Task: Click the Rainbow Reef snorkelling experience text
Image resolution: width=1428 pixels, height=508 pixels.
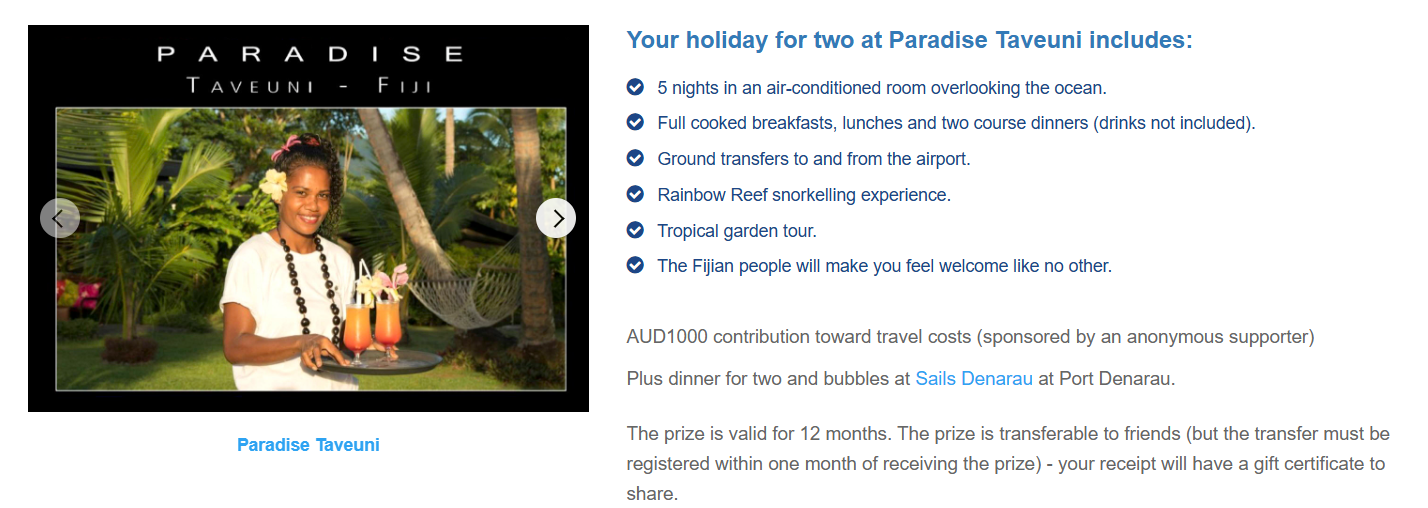Action: pyautogui.click(x=803, y=195)
